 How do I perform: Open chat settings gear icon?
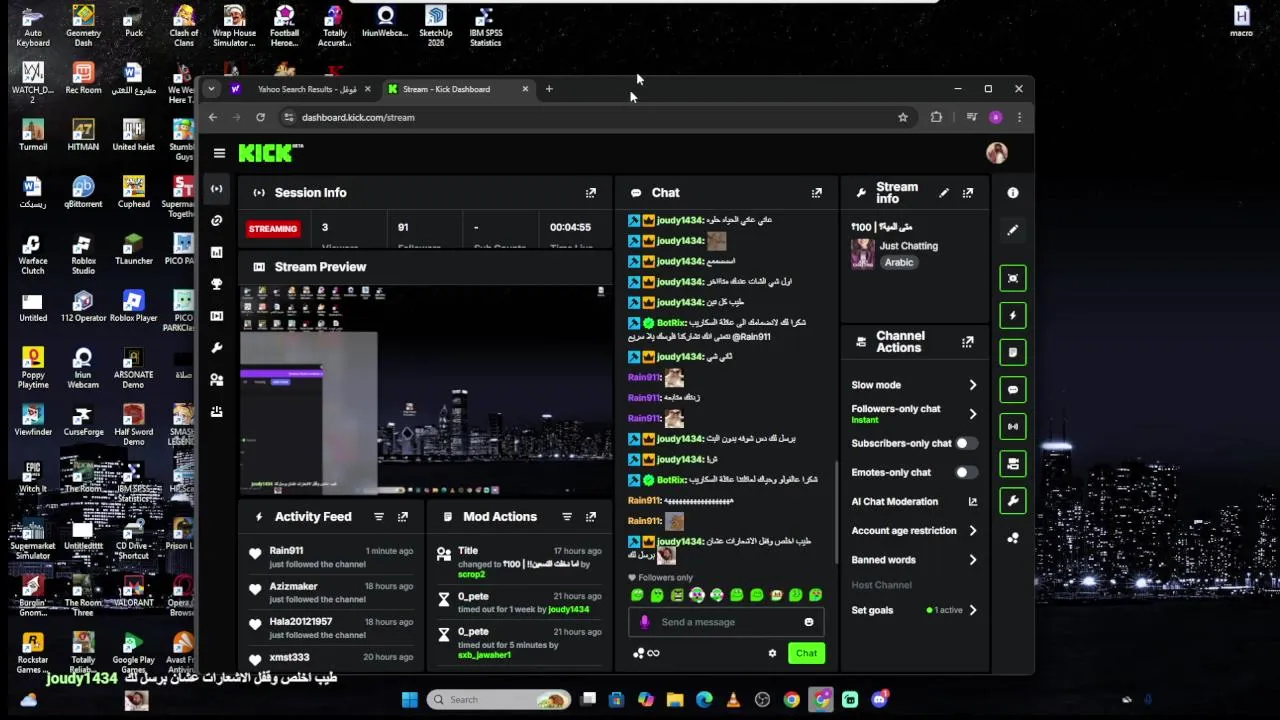pyautogui.click(x=772, y=653)
